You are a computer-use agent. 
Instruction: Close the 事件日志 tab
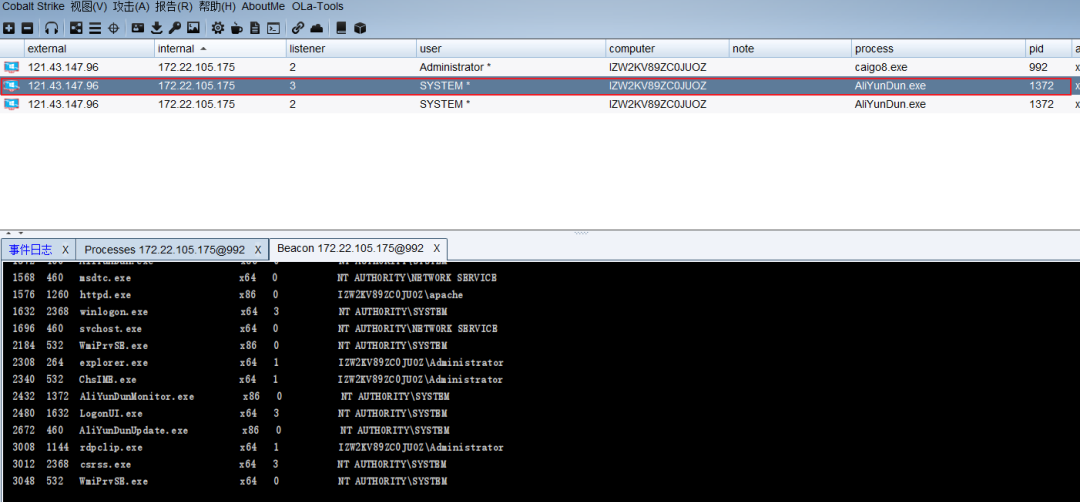[x=65, y=249]
